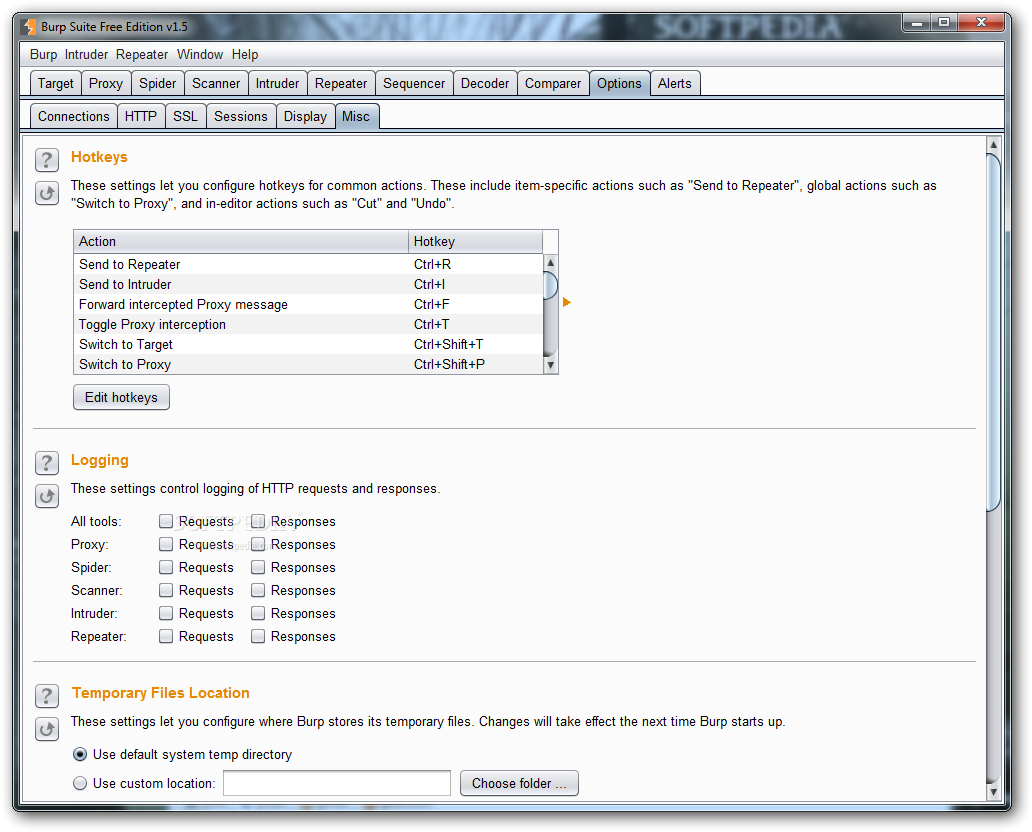This screenshot has height=832, width=1032.
Task: Open the Sequencer tab
Action: (414, 84)
